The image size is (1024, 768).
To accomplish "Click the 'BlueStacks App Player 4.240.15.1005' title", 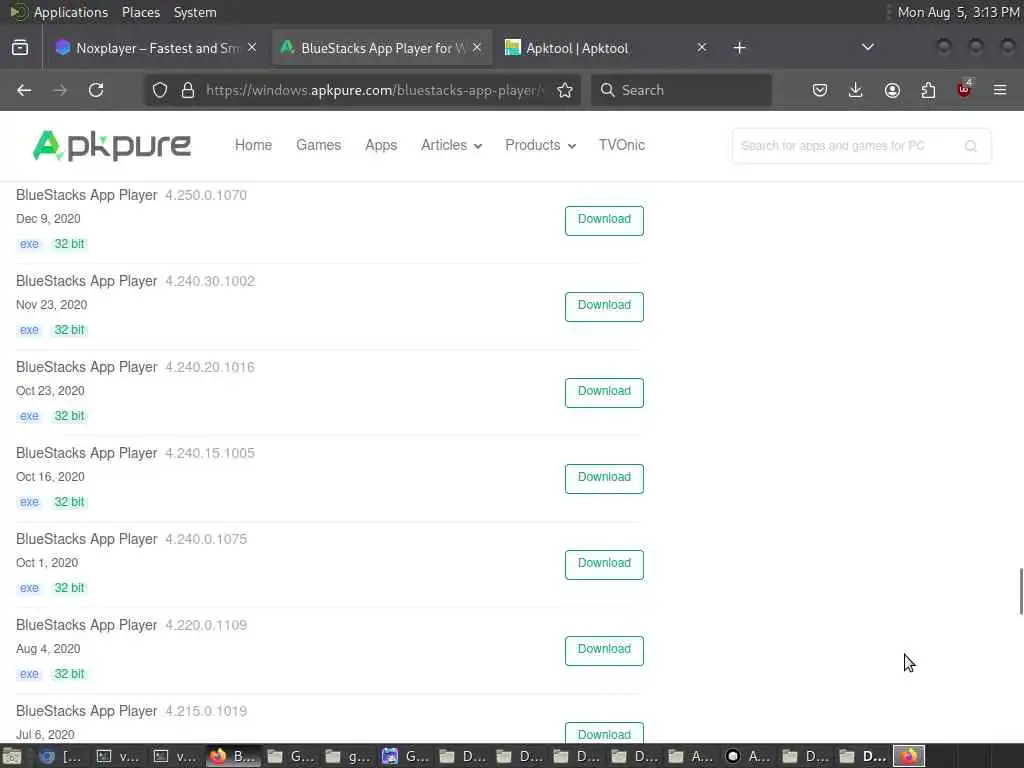I will click(x=135, y=453).
